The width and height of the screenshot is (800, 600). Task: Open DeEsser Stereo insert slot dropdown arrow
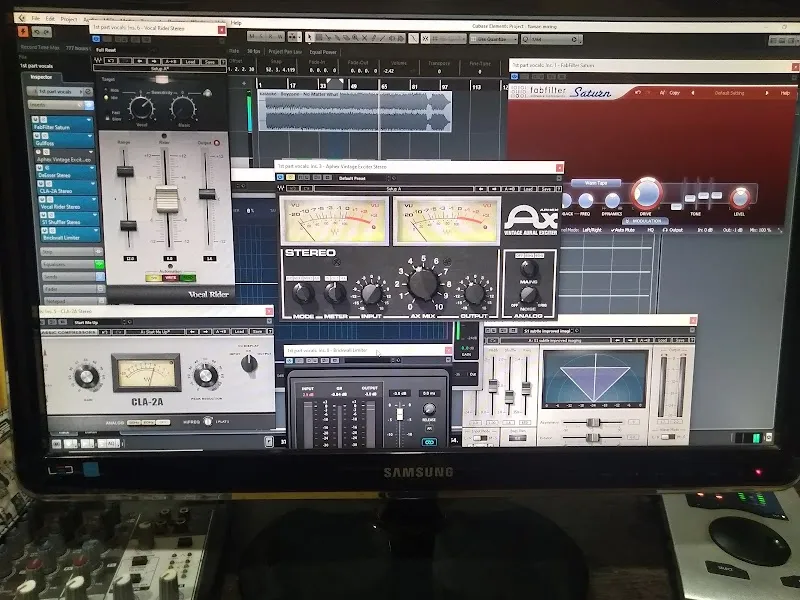tap(92, 168)
